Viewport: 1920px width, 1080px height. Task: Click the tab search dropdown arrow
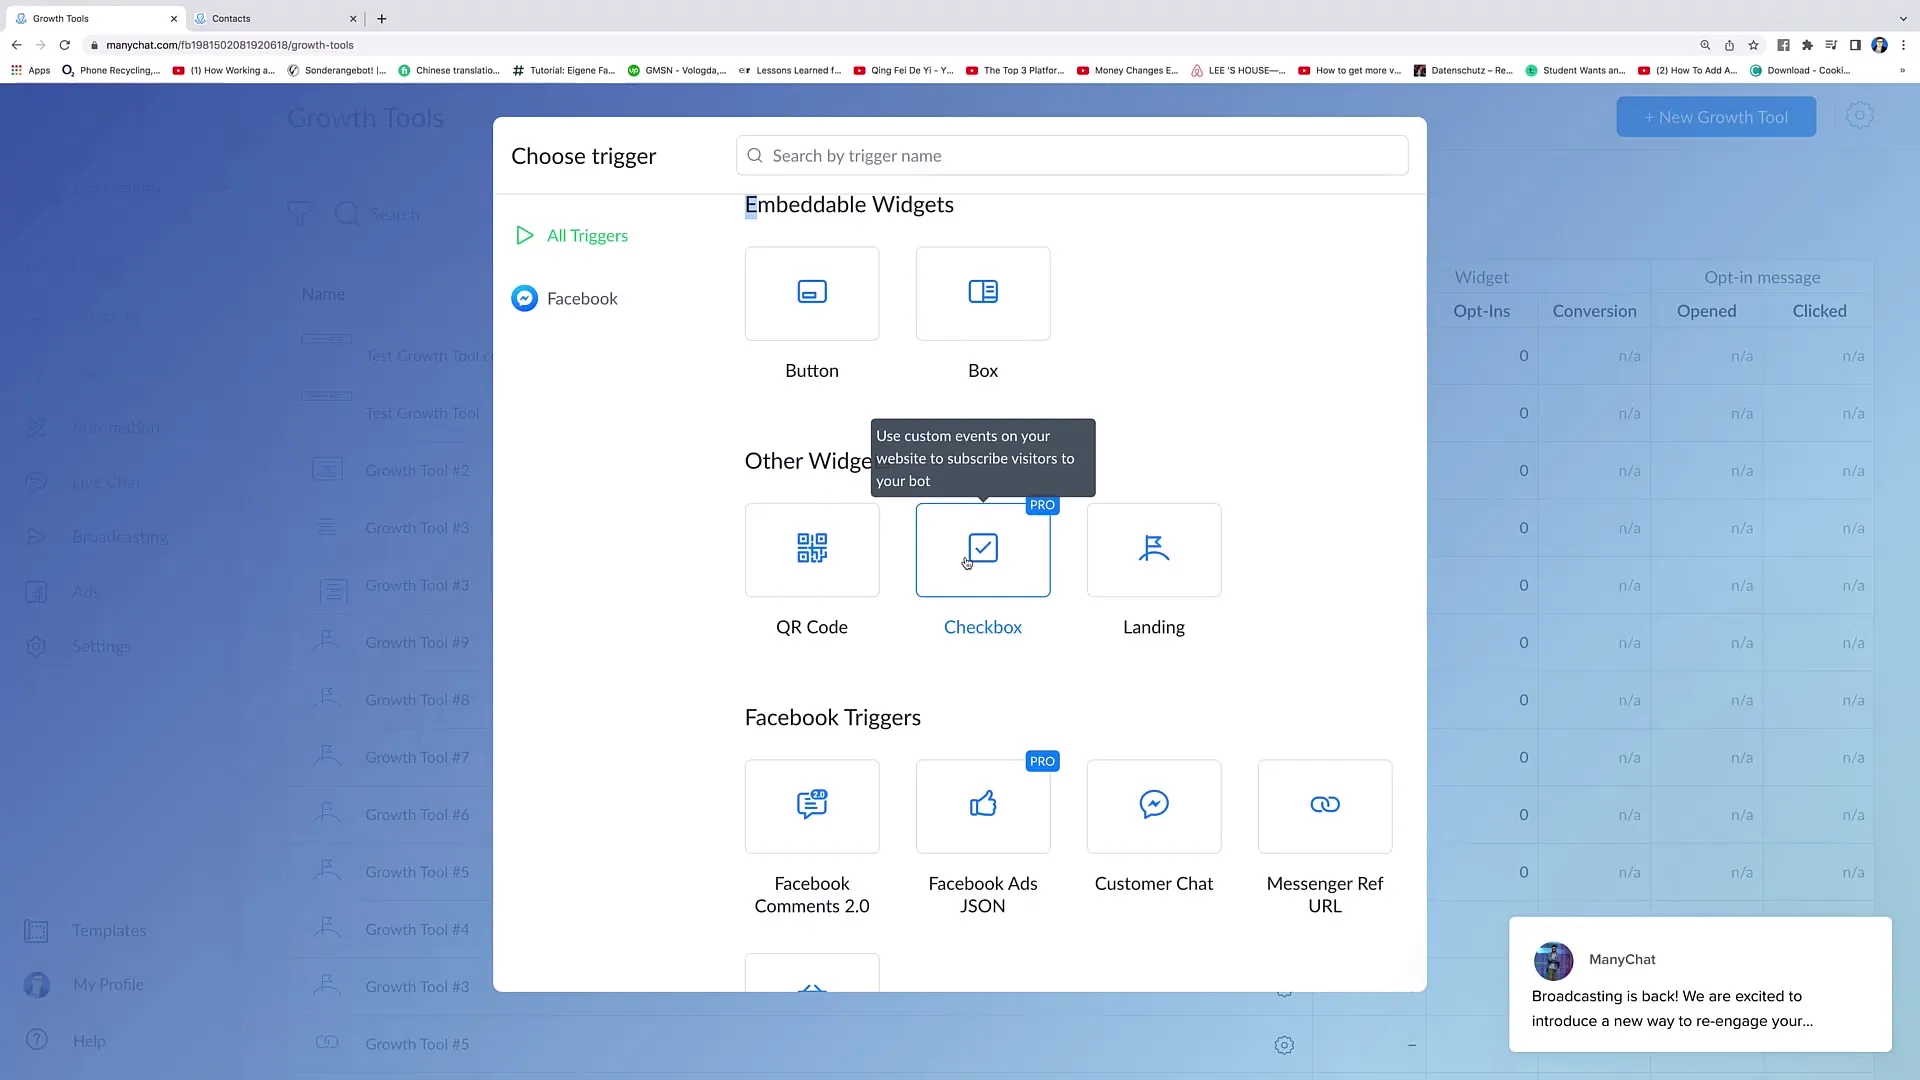pos(1903,18)
